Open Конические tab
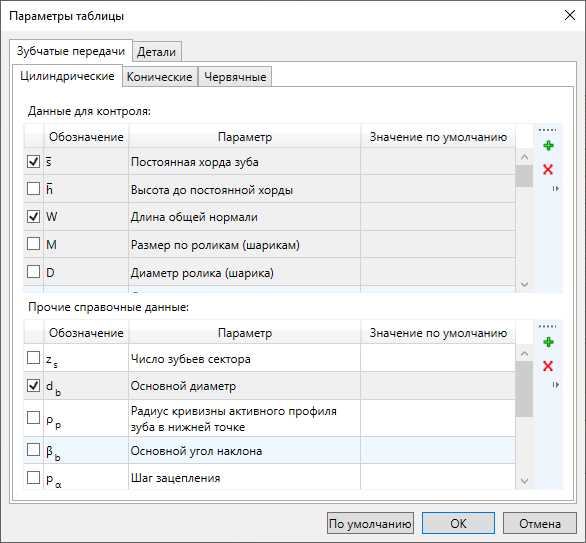This screenshot has height=543, width=586. [x=160, y=77]
